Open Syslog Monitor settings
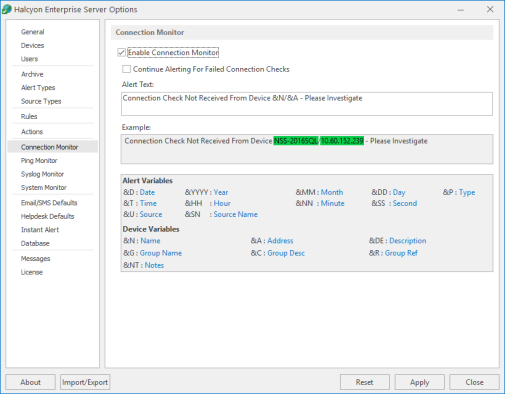 click(x=42, y=174)
